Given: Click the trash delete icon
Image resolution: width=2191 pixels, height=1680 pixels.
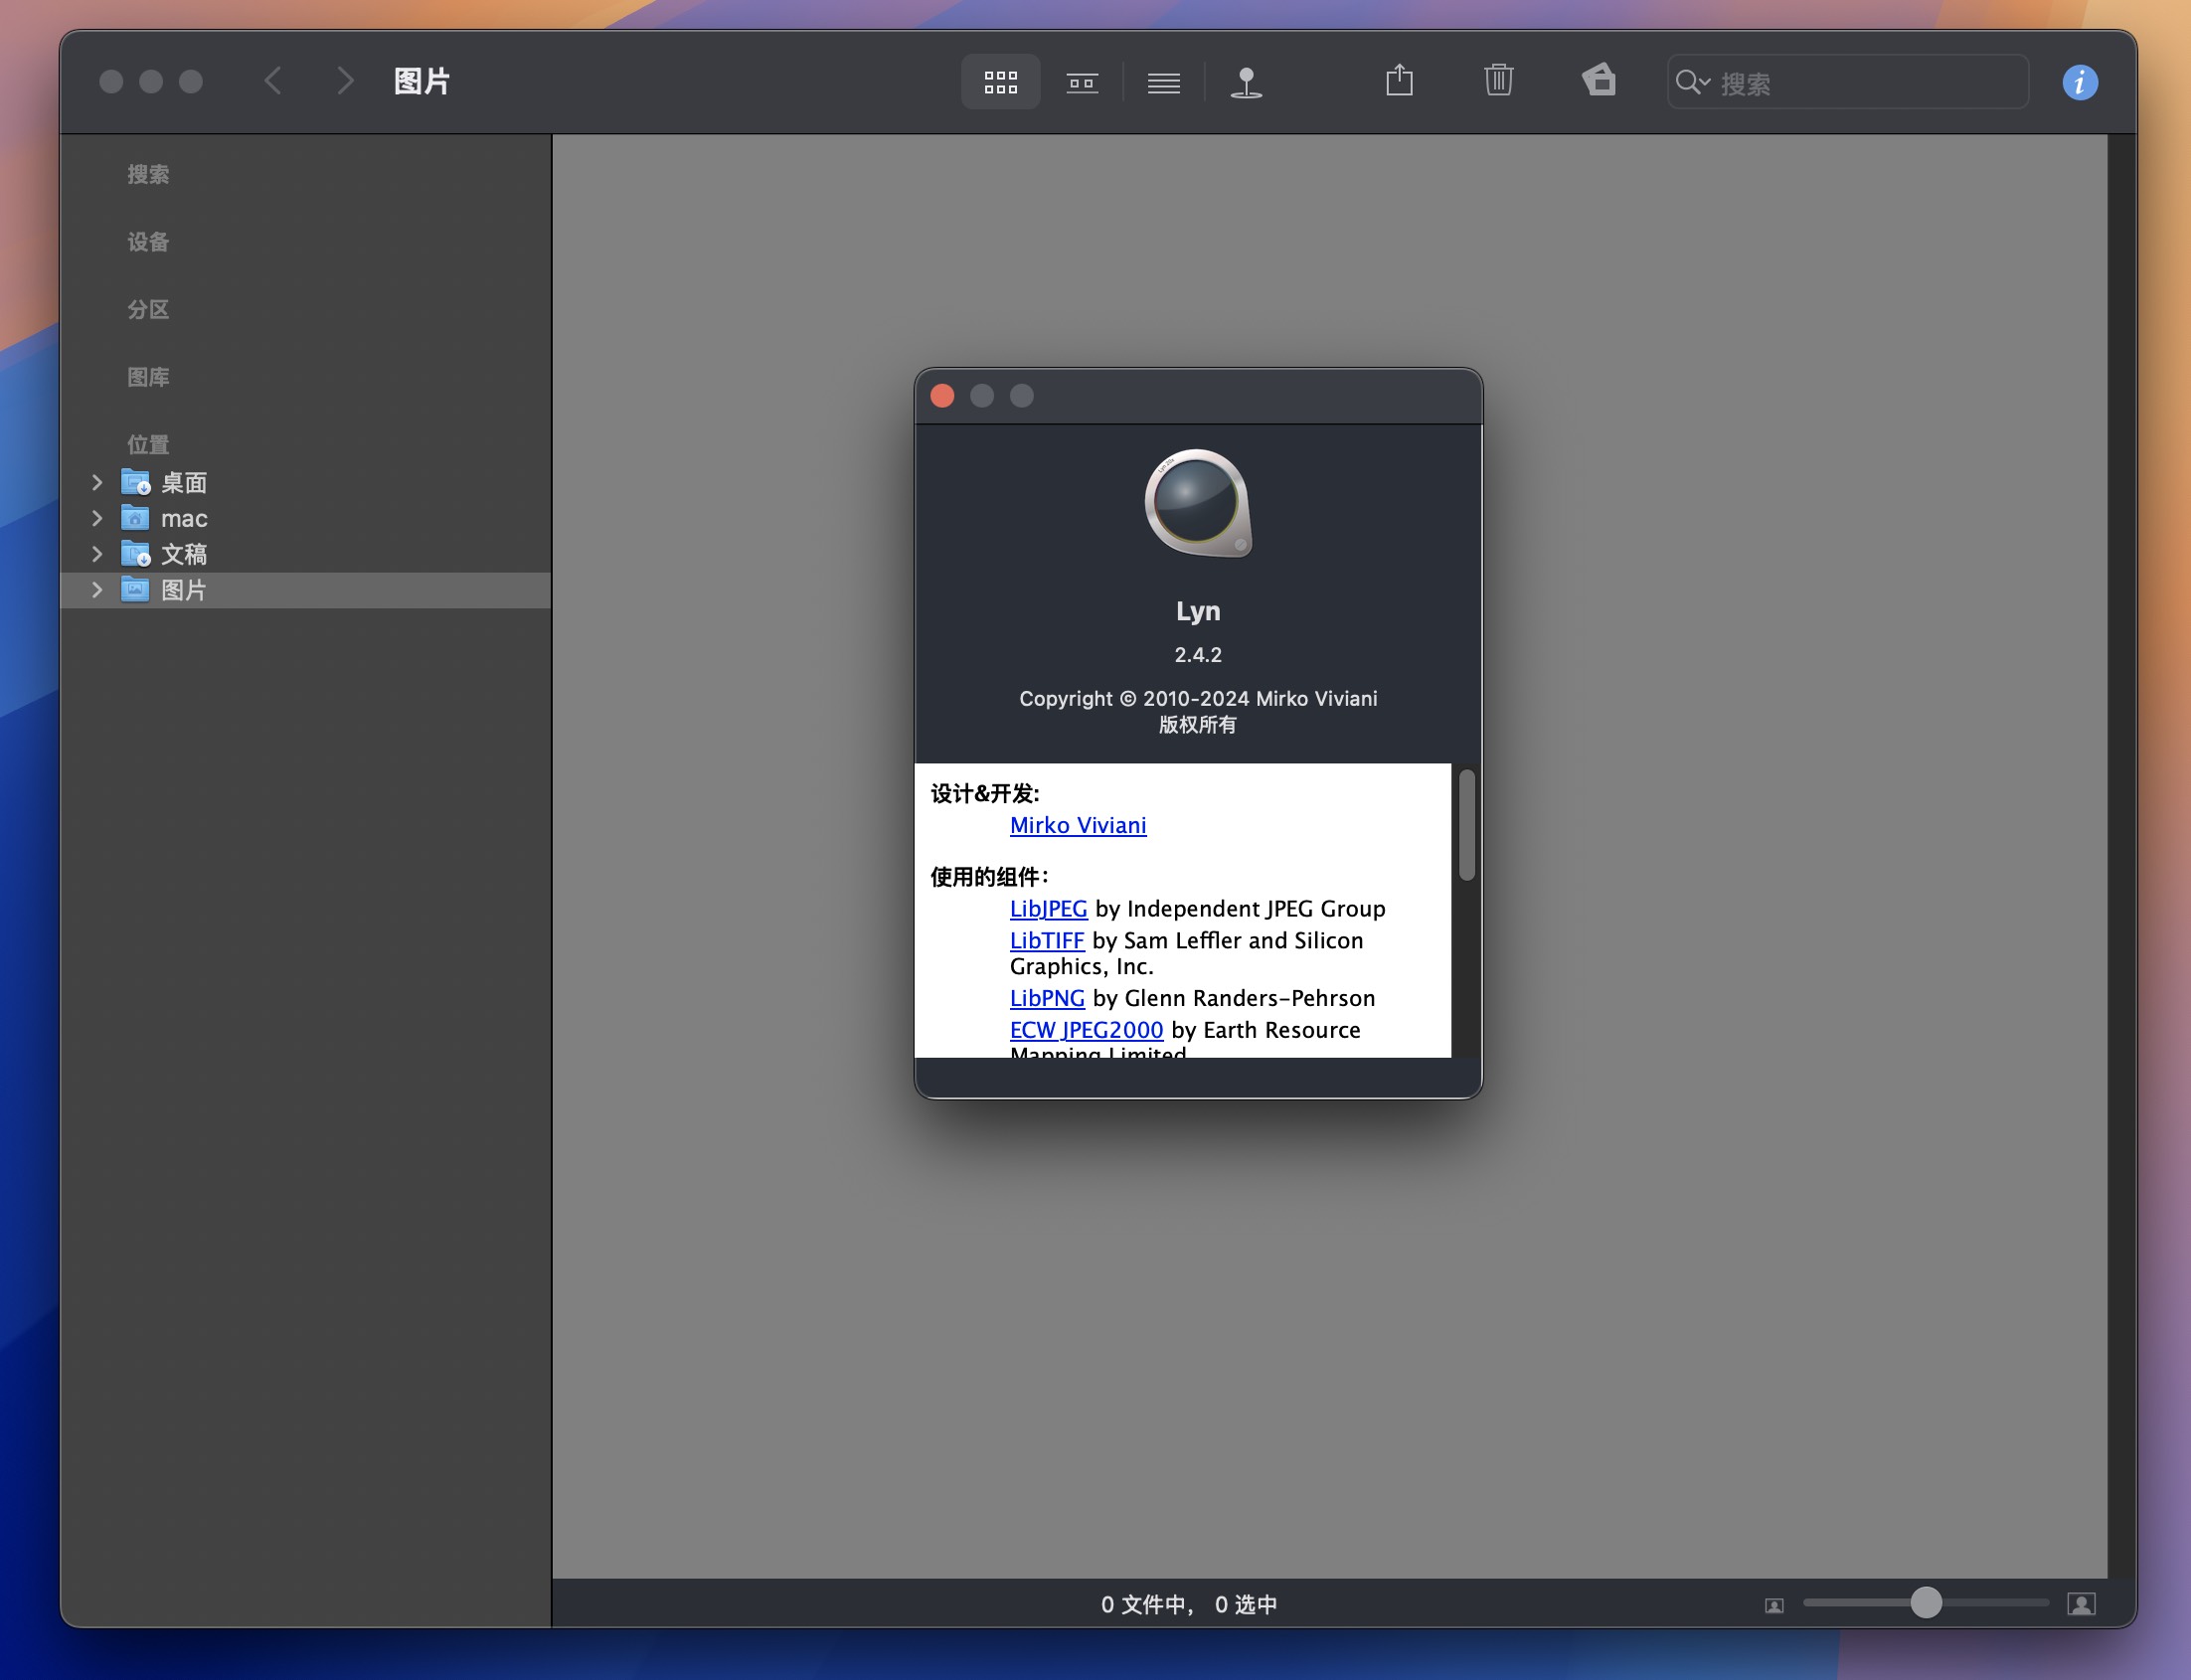Looking at the screenshot, I should click(1498, 80).
